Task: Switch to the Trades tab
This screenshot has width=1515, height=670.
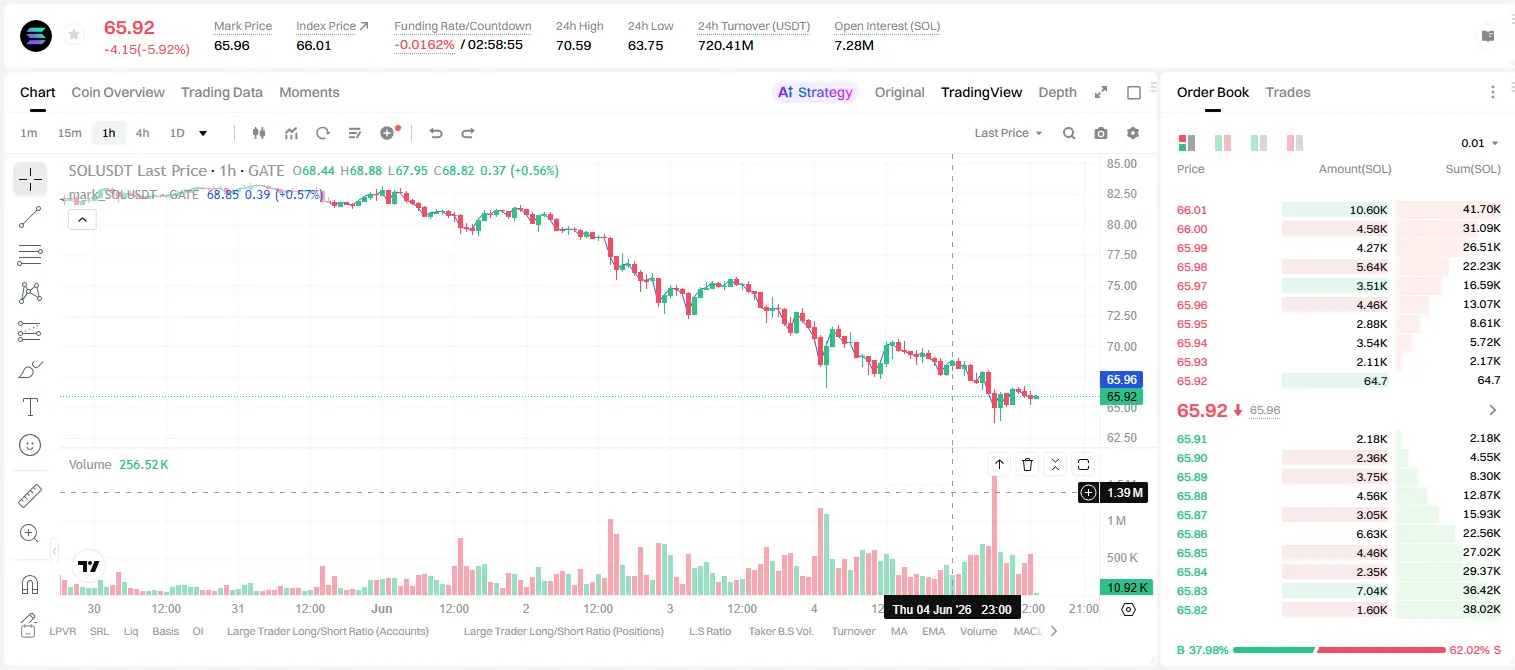Action: pyautogui.click(x=1287, y=92)
